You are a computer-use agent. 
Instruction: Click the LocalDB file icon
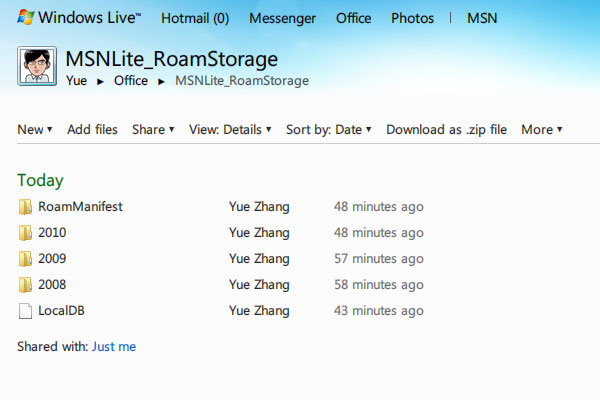point(26,311)
